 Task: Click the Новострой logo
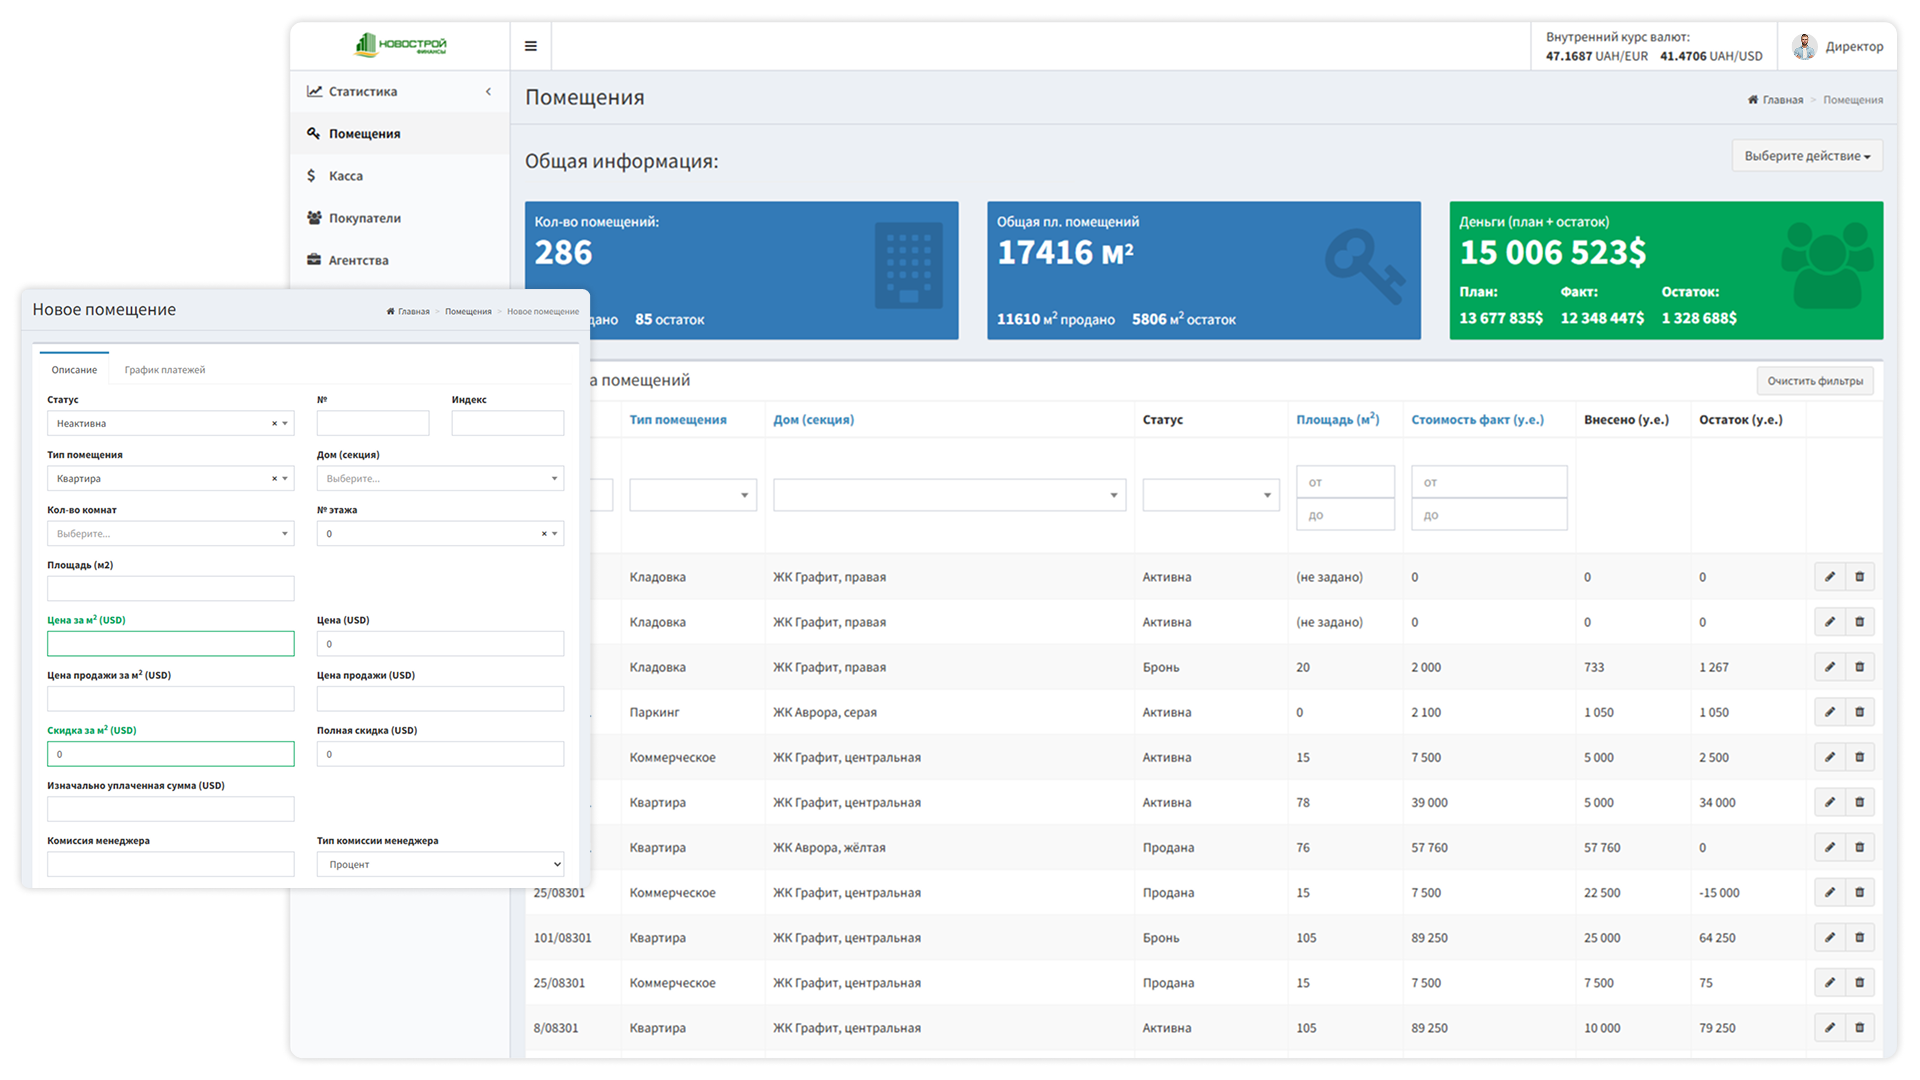tap(401, 45)
